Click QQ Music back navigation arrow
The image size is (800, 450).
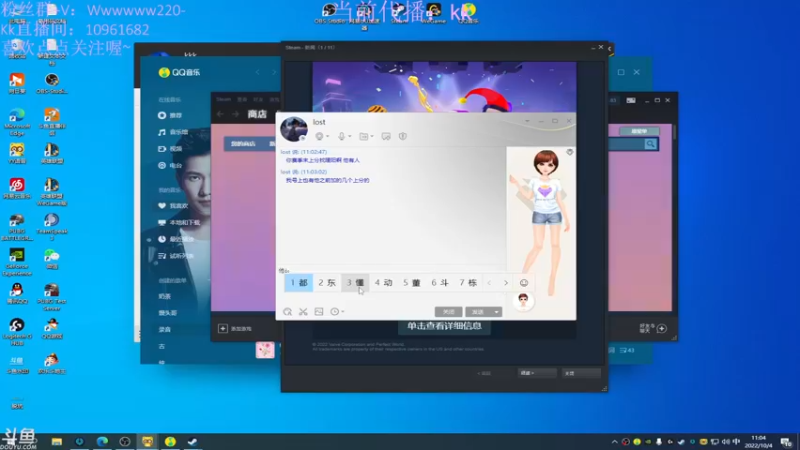pos(258,72)
